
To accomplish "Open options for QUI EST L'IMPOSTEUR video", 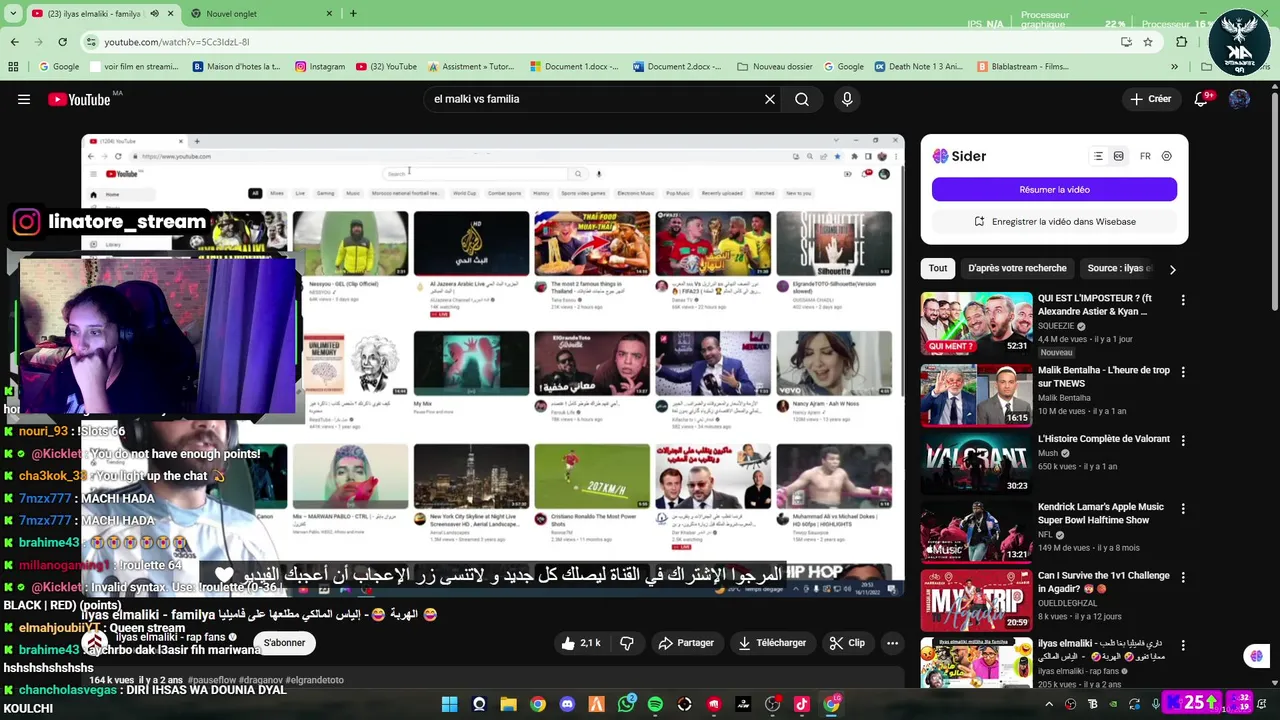I will point(1183,300).
